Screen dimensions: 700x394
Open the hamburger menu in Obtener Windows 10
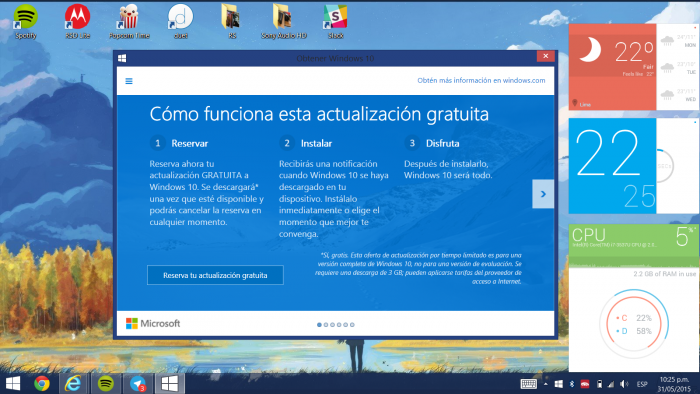pos(129,81)
